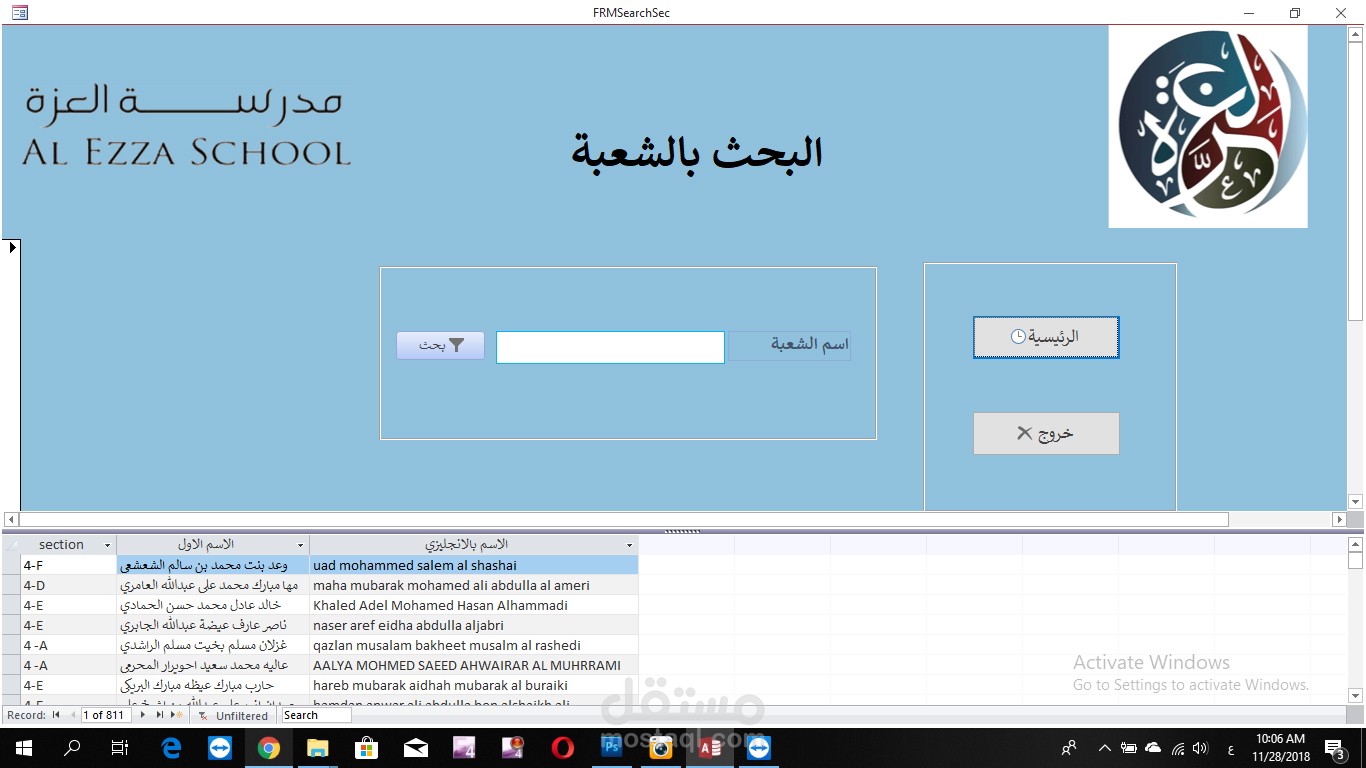Click the خروج exit button
Screen dimensions: 1366x768
click(x=1046, y=434)
